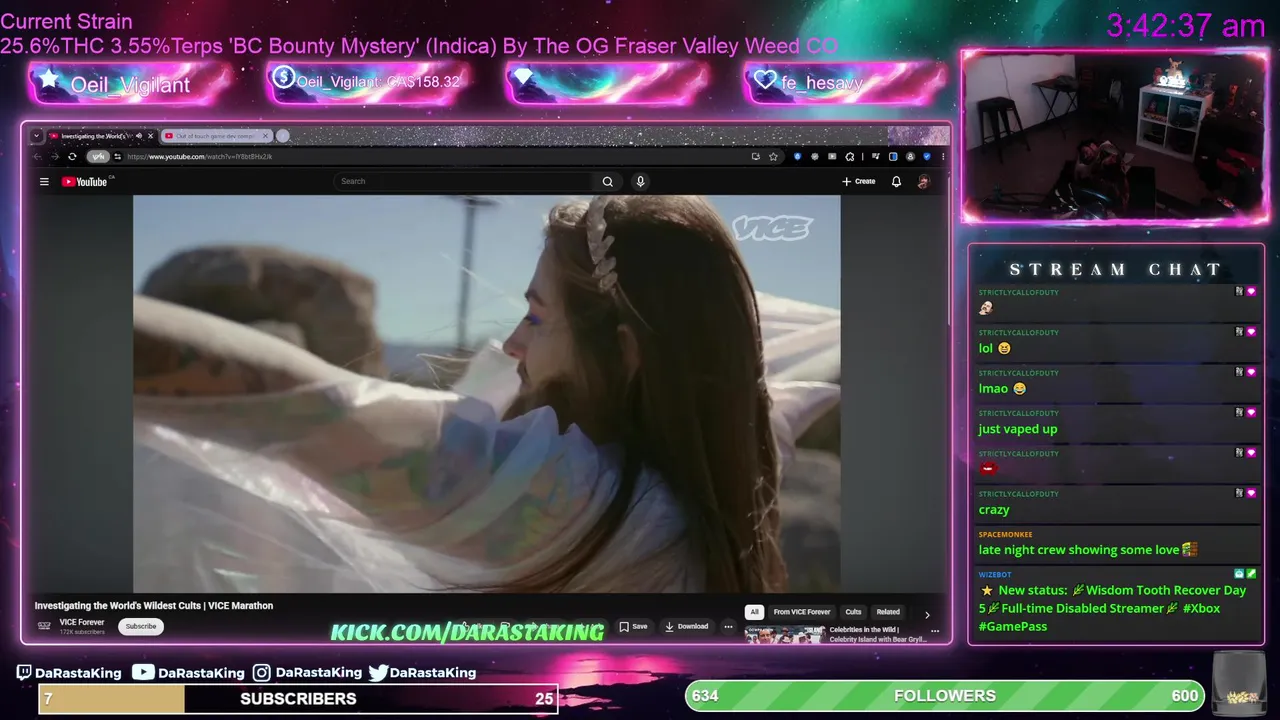The height and width of the screenshot is (720, 1280).
Task: Show more filter chips with the right arrow
Action: click(927, 615)
